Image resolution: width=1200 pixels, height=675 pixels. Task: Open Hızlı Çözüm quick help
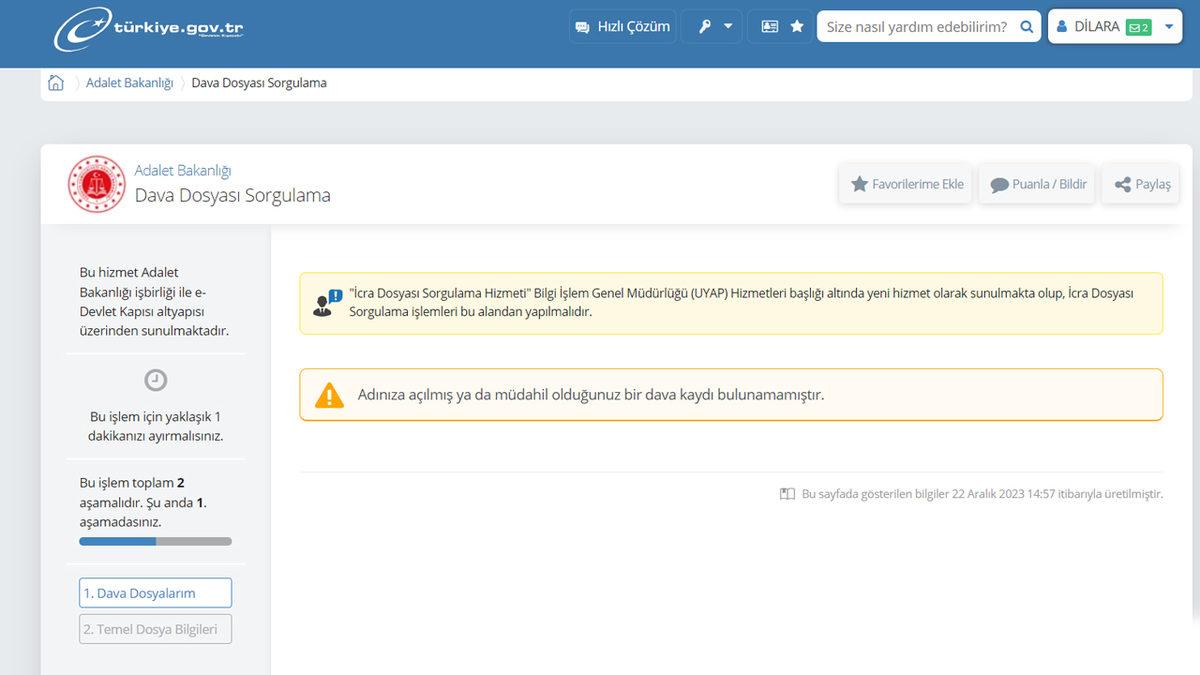tap(622, 27)
